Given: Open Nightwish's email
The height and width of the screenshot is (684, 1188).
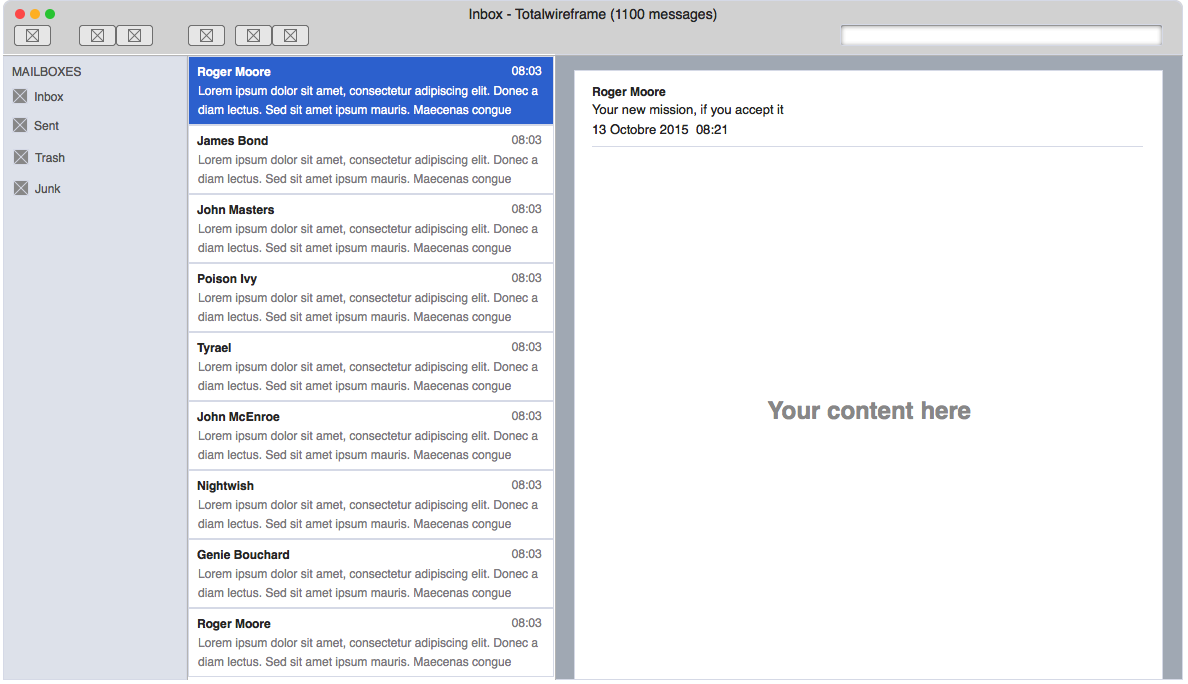Looking at the screenshot, I should click(370, 504).
